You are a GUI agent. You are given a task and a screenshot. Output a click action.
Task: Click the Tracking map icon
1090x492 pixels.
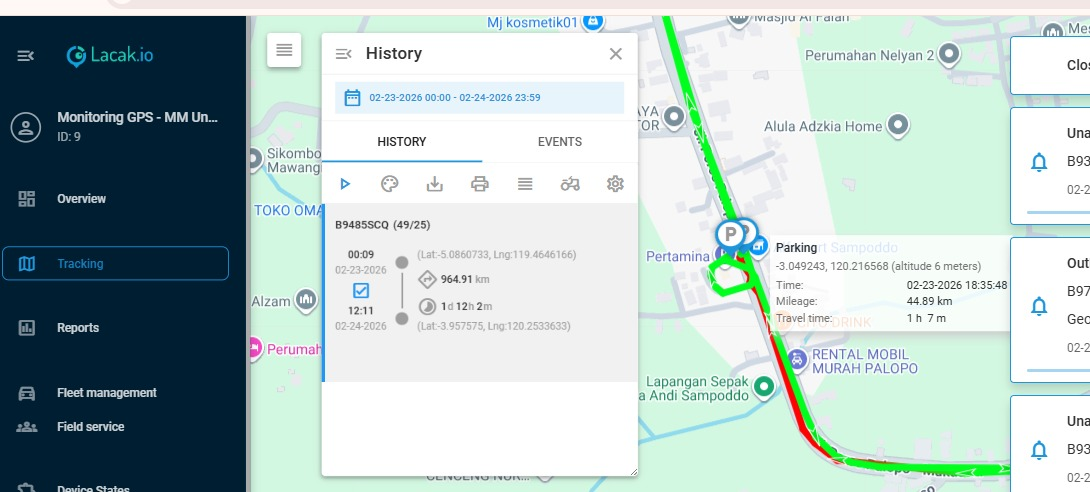26,263
